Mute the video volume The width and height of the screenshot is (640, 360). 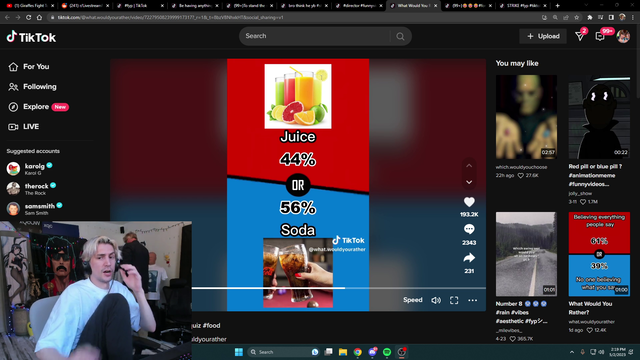click(x=436, y=300)
